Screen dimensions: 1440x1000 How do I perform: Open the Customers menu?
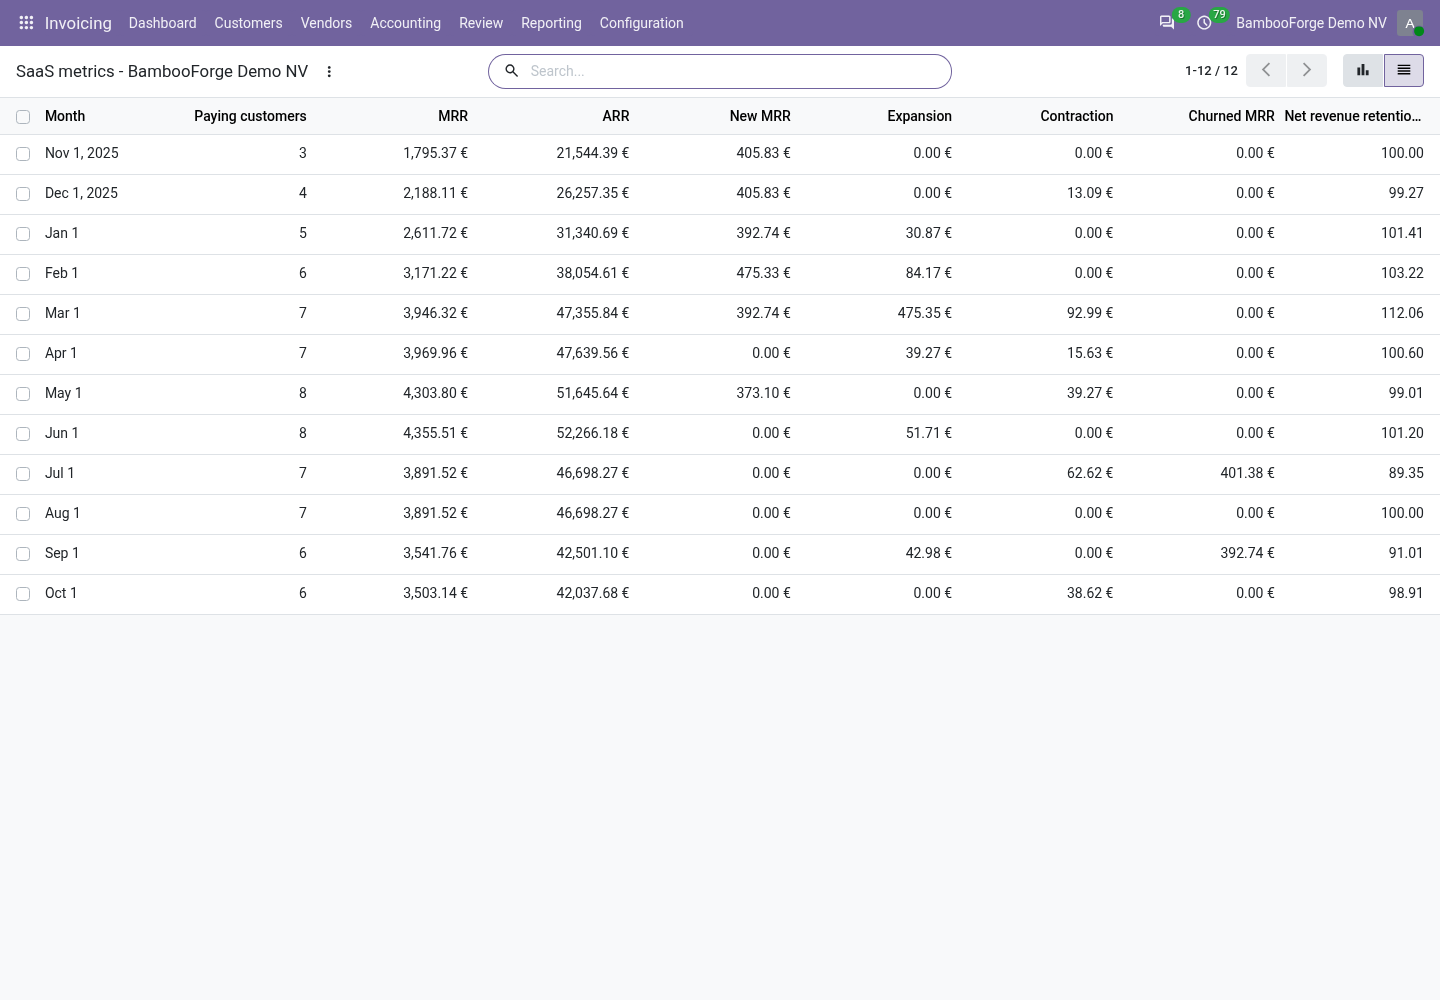248,22
